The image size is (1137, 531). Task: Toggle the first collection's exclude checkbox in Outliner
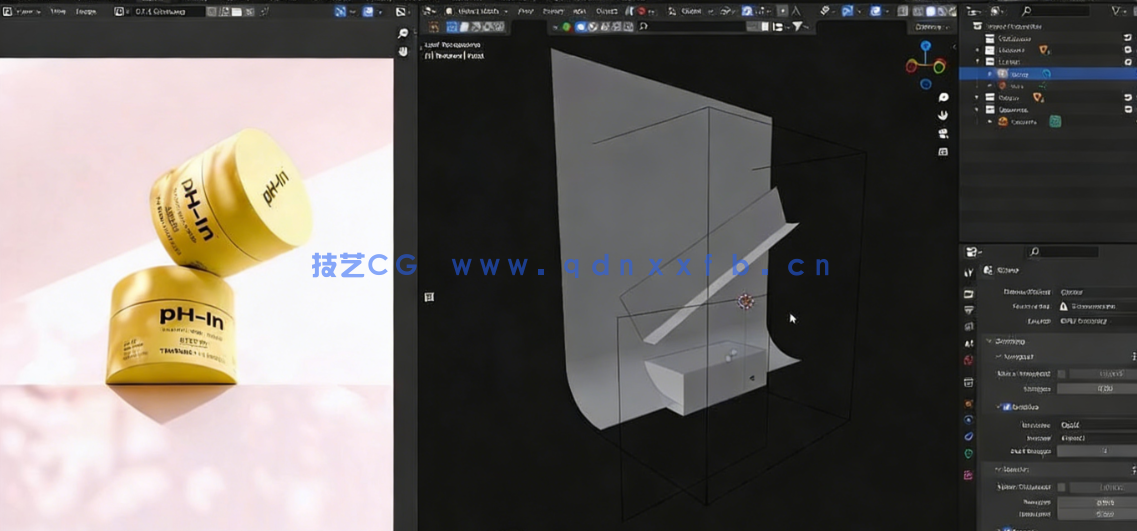pyautogui.click(x=1128, y=38)
